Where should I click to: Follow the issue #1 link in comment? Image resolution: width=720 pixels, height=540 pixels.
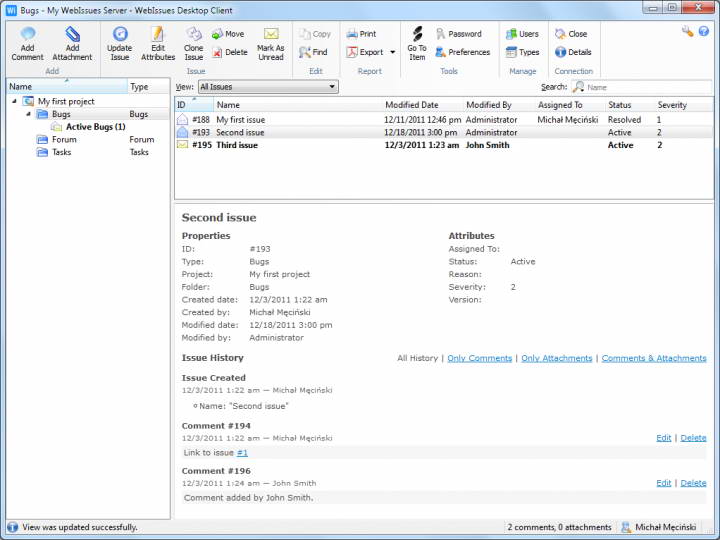[242, 453]
